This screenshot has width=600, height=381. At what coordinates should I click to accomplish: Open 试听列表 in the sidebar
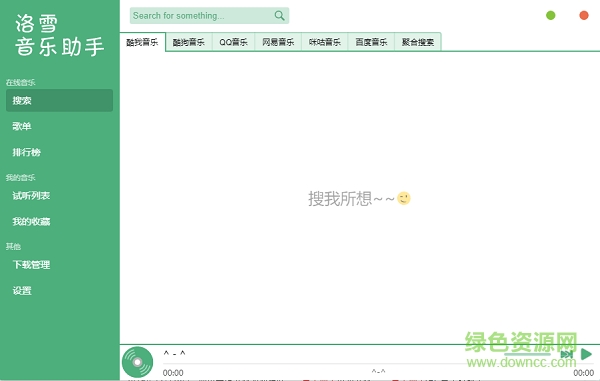[59, 196]
